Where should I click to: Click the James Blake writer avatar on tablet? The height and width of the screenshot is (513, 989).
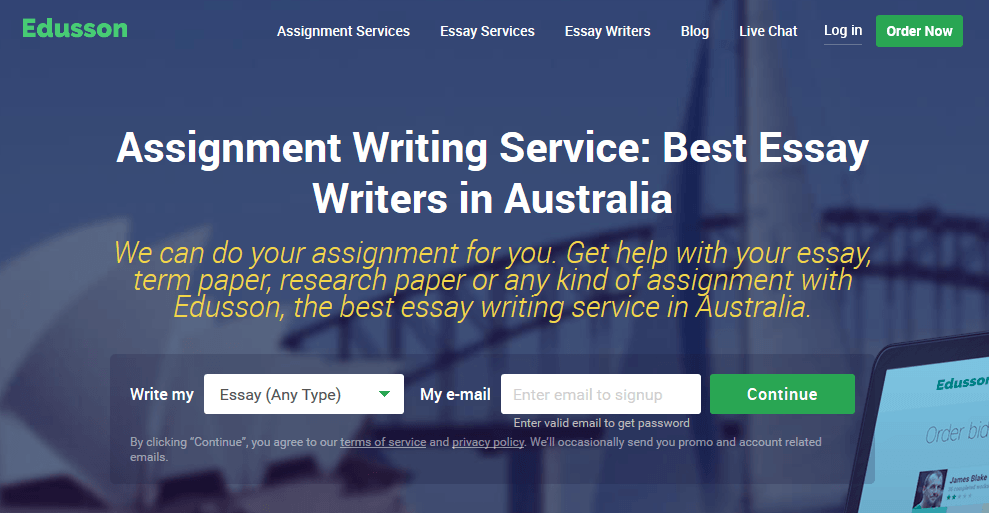(x=930, y=489)
